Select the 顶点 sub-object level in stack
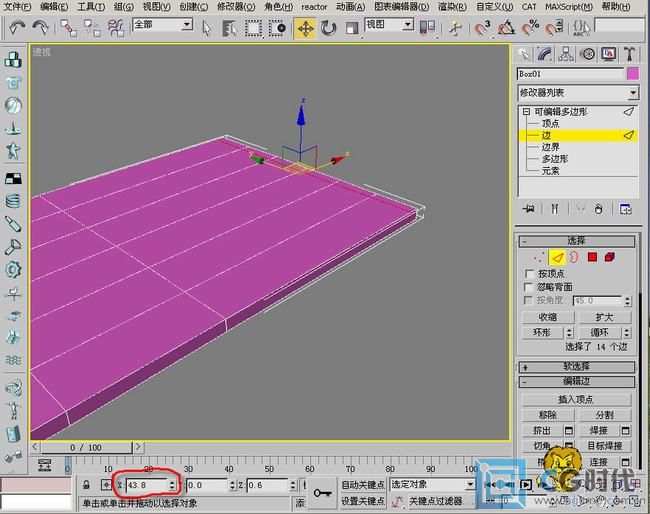Image resolution: width=650 pixels, height=514 pixels. [x=551, y=124]
